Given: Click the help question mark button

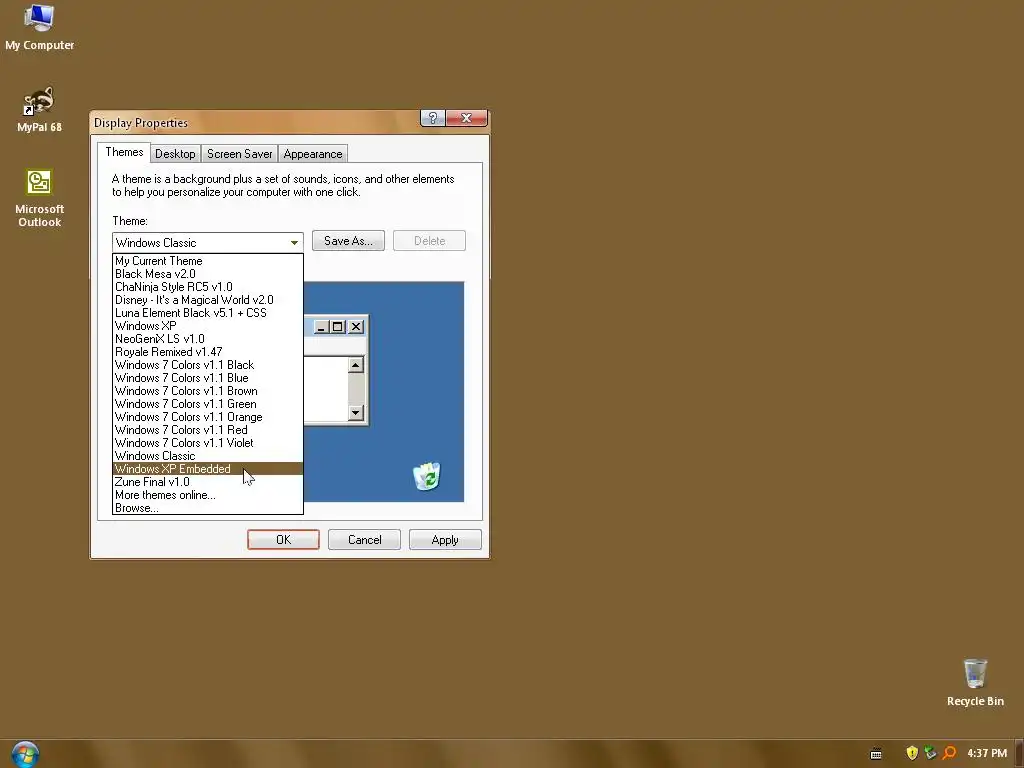Looking at the screenshot, I should tap(432, 118).
